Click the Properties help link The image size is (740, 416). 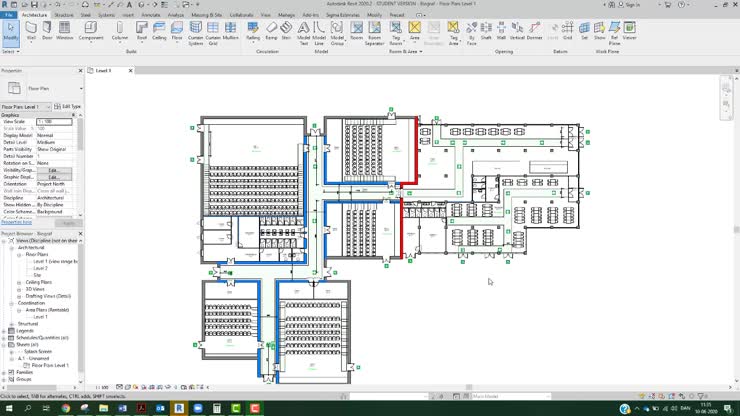click(x=17, y=220)
